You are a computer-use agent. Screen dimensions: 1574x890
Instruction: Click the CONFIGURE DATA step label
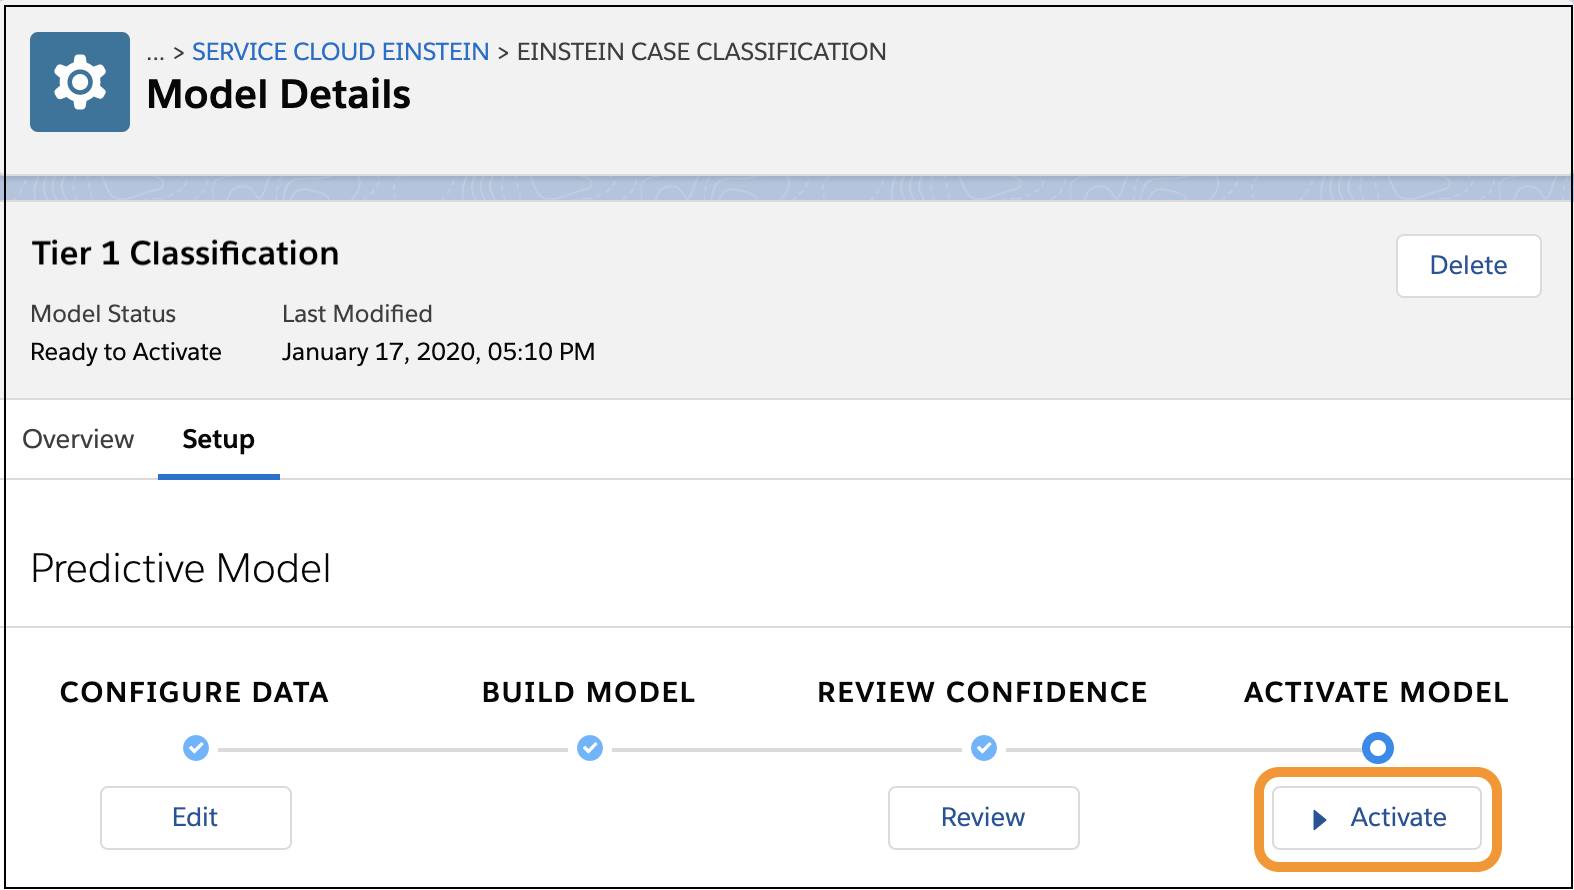(194, 693)
